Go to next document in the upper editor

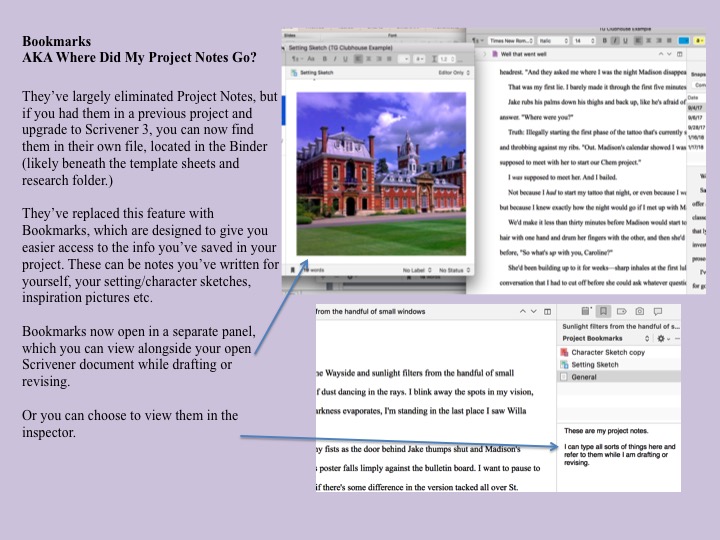point(669,54)
